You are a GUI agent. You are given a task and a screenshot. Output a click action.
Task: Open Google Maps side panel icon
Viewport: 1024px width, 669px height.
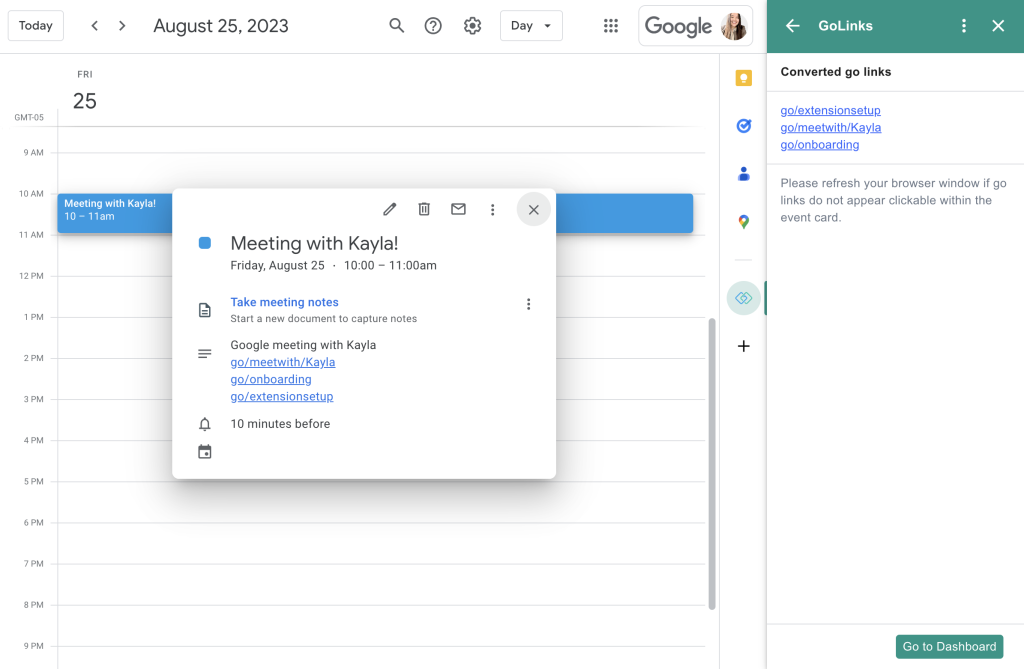743,221
